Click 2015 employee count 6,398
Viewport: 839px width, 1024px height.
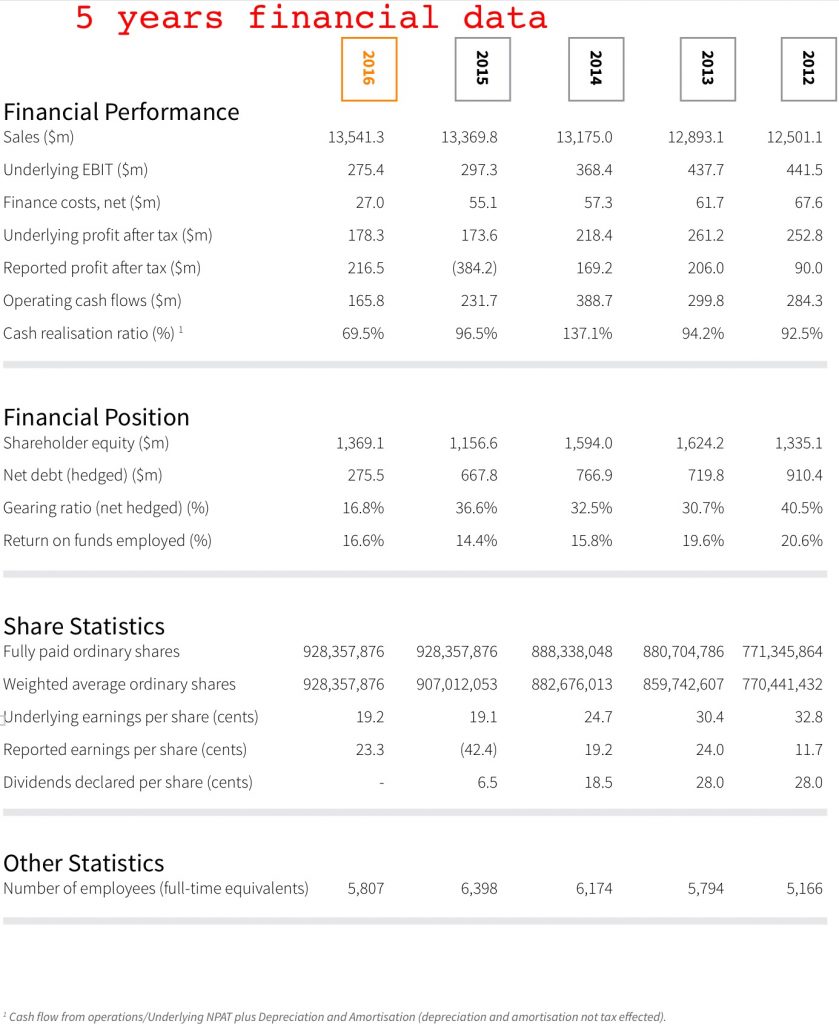[x=479, y=888]
